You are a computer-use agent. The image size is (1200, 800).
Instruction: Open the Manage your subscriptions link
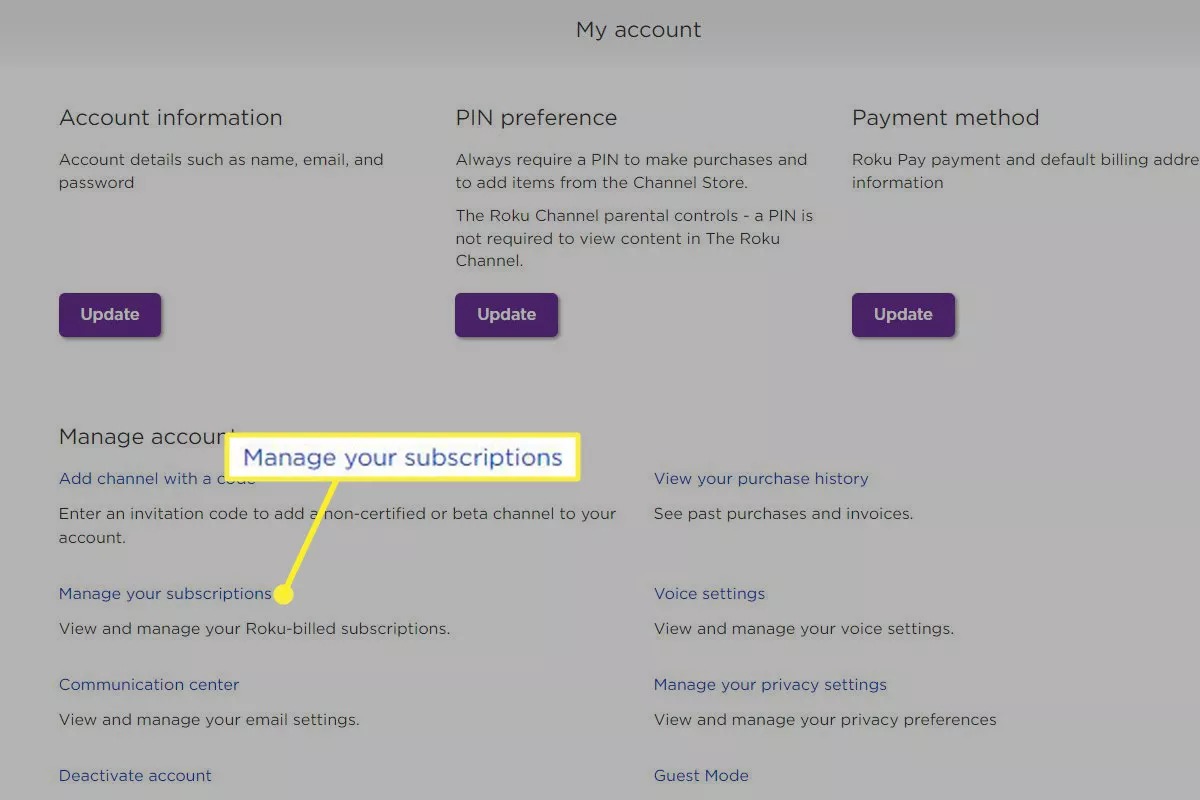click(x=165, y=594)
